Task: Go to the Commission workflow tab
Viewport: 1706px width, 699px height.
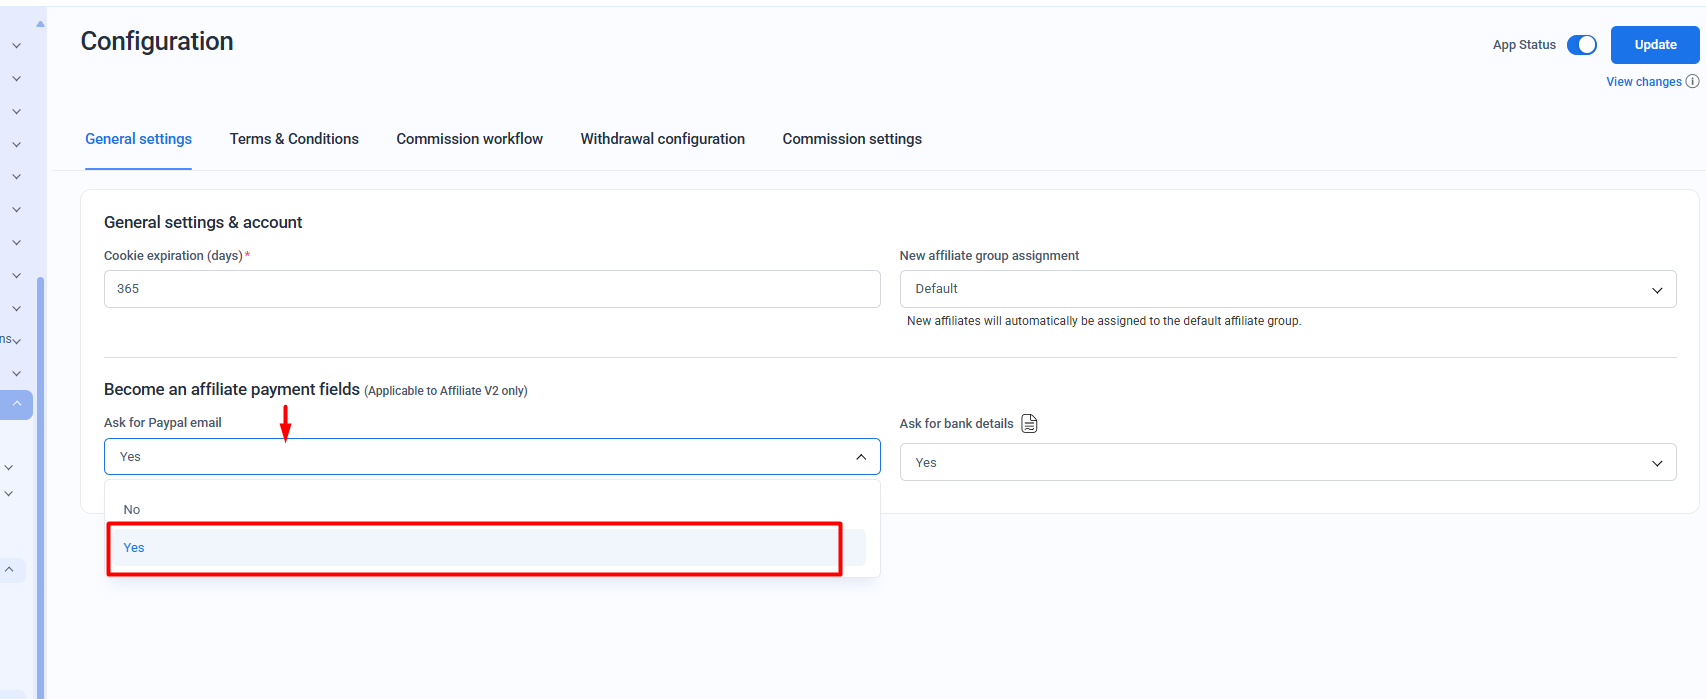Action: click(469, 139)
